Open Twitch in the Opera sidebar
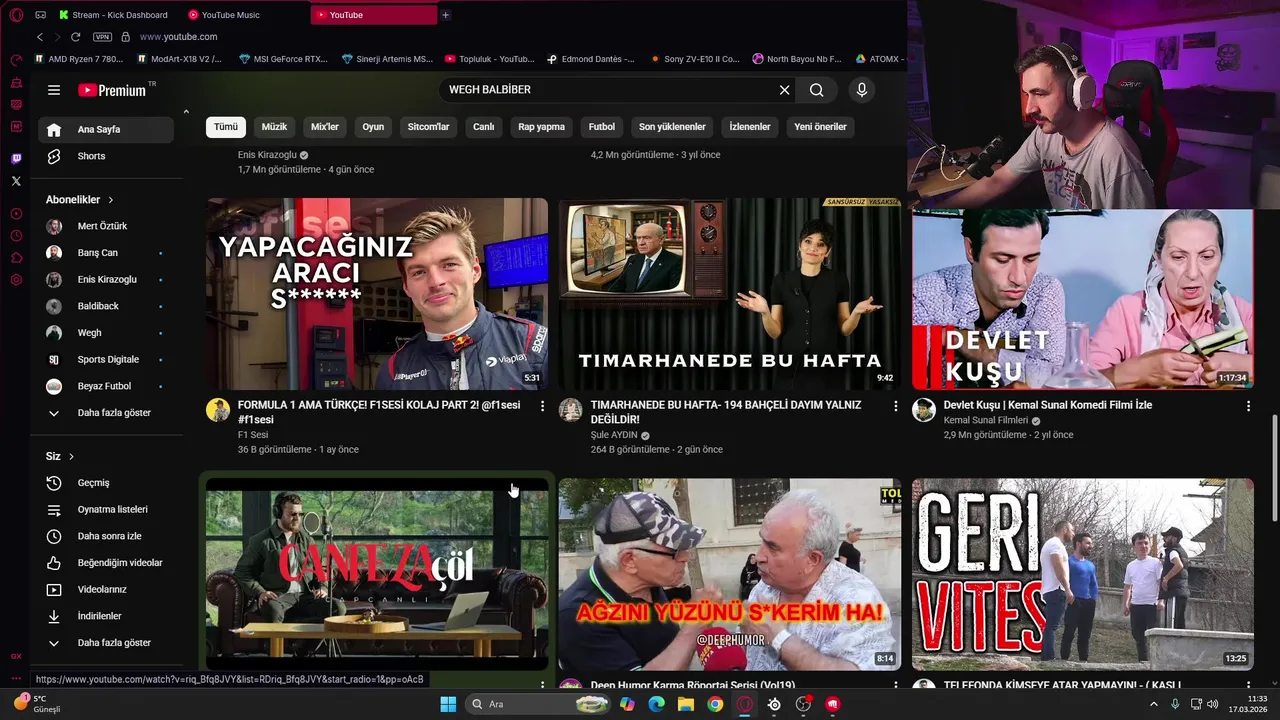The image size is (1280, 720). click(16, 159)
